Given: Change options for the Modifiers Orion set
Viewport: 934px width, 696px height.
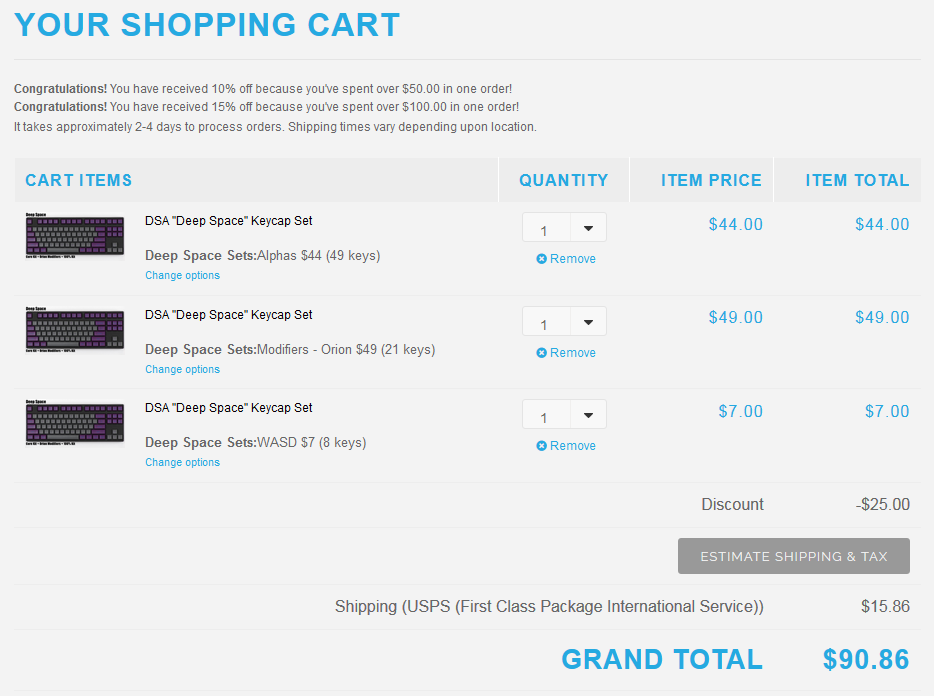Looking at the screenshot, I should [x=182, y=370].
